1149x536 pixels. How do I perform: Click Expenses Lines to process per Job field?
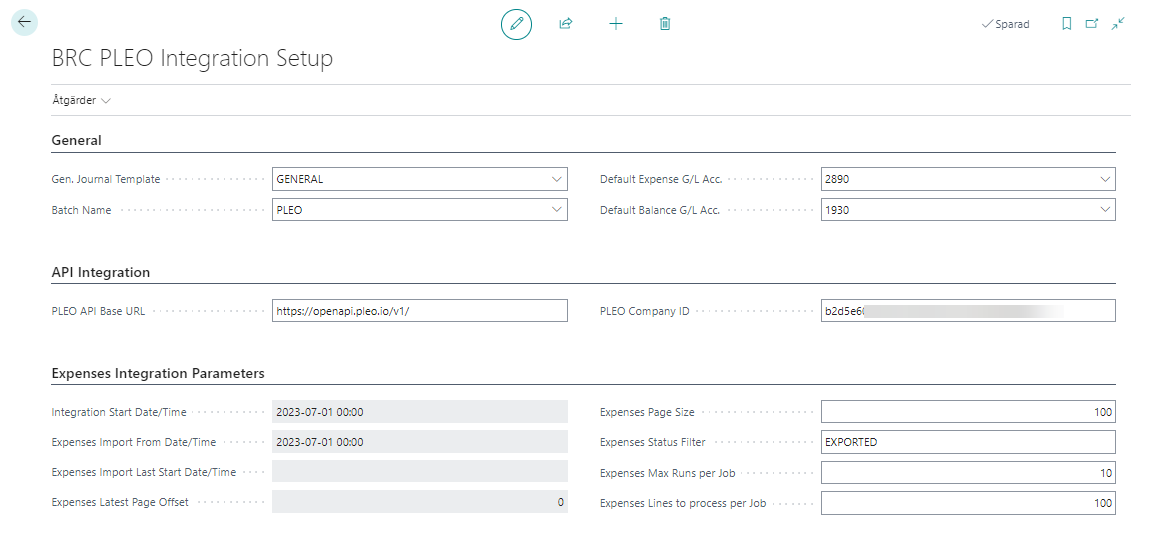(968, 503)
